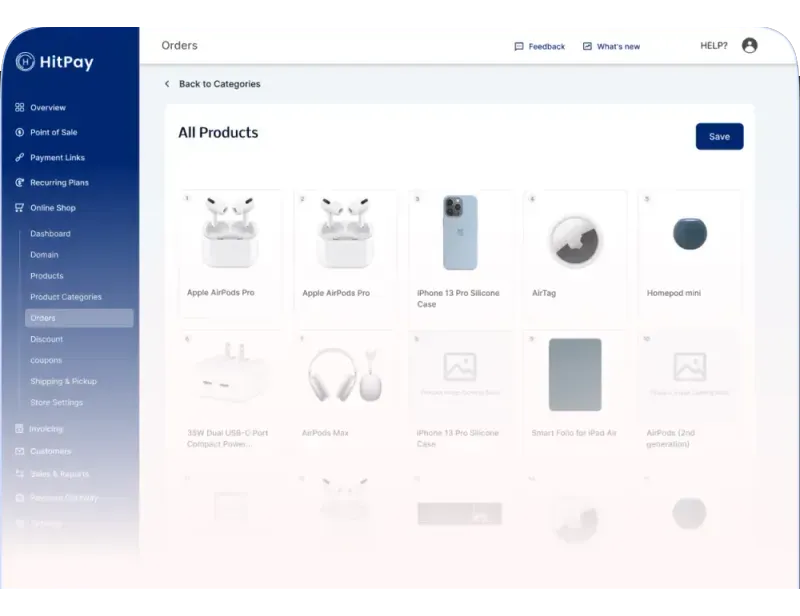Open the user profile avatar

(x=749, y=45)
